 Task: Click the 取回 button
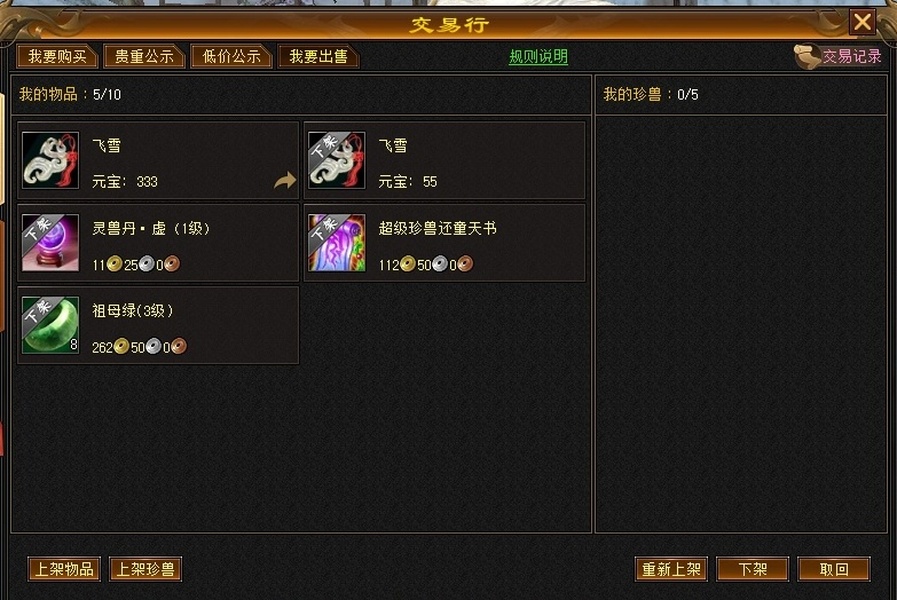834,569
